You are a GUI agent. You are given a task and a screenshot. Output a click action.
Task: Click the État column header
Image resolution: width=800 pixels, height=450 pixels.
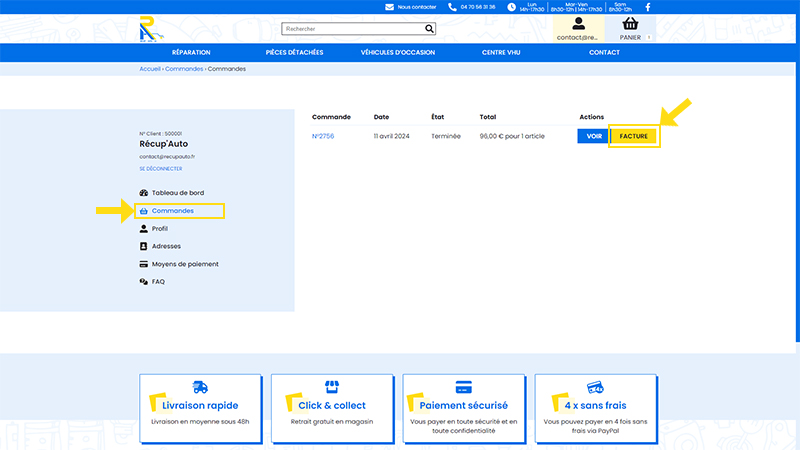point(437,117)
